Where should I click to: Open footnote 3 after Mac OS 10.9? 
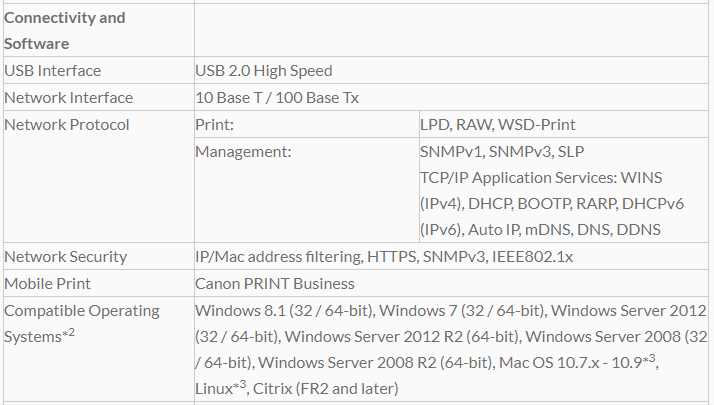pos(652,358)
